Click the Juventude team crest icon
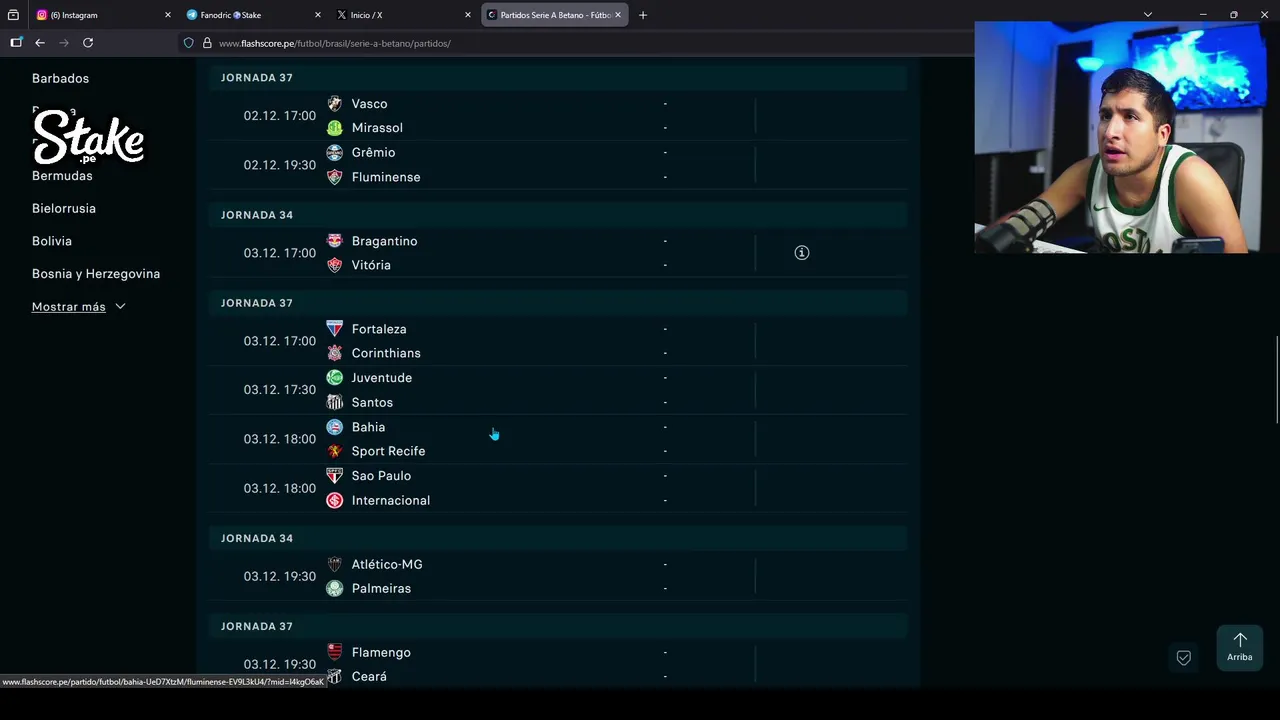1280x720 pixels. [335, 378]
